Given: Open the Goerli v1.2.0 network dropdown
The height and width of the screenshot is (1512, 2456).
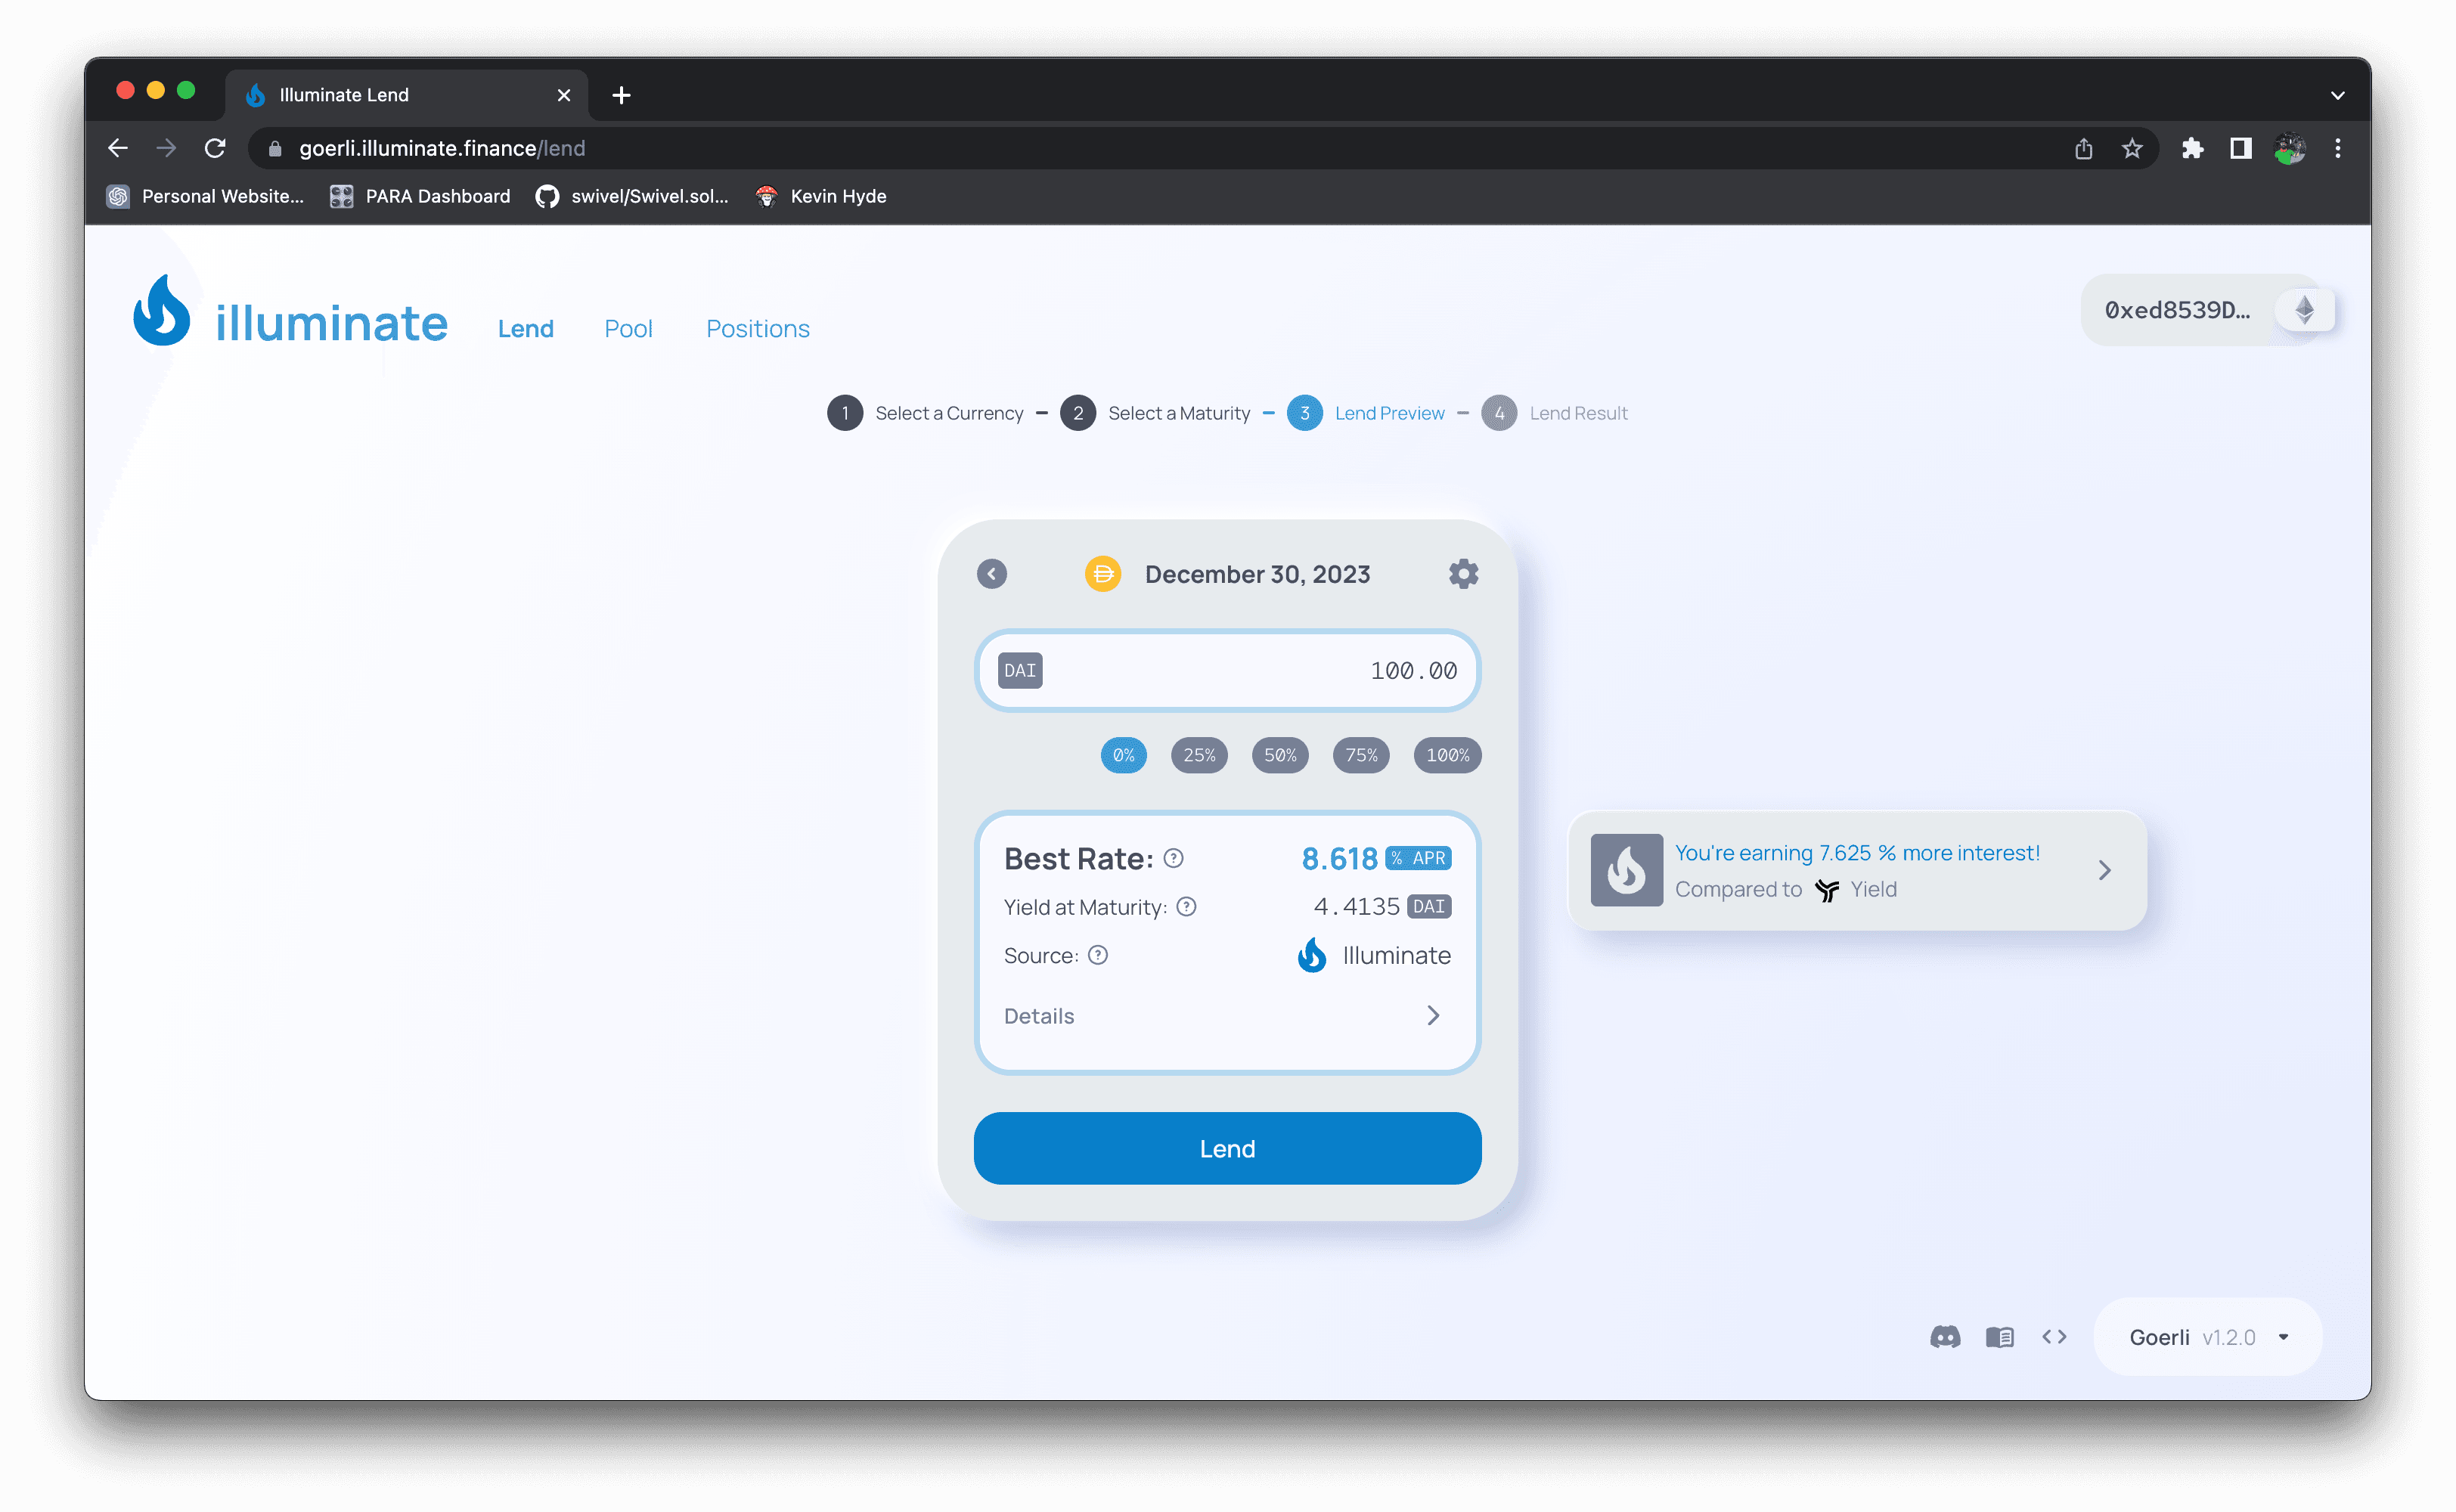Looking at the screenshot, I should point(2208,1337).
